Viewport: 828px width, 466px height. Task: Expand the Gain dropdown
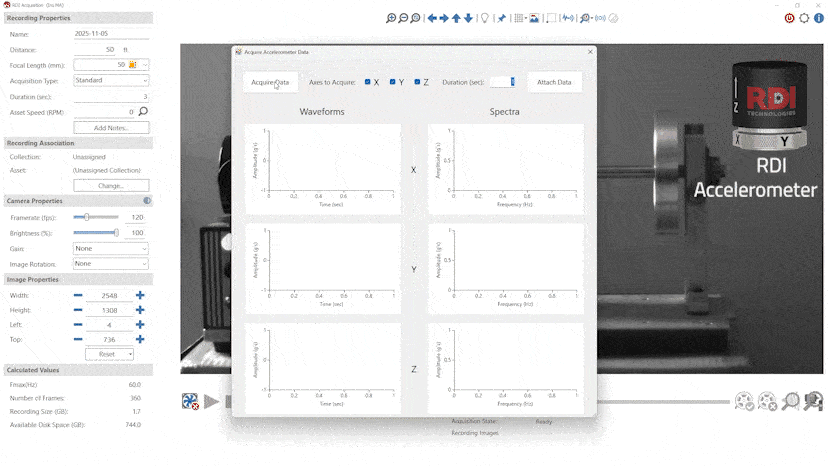tap(110, 248)
